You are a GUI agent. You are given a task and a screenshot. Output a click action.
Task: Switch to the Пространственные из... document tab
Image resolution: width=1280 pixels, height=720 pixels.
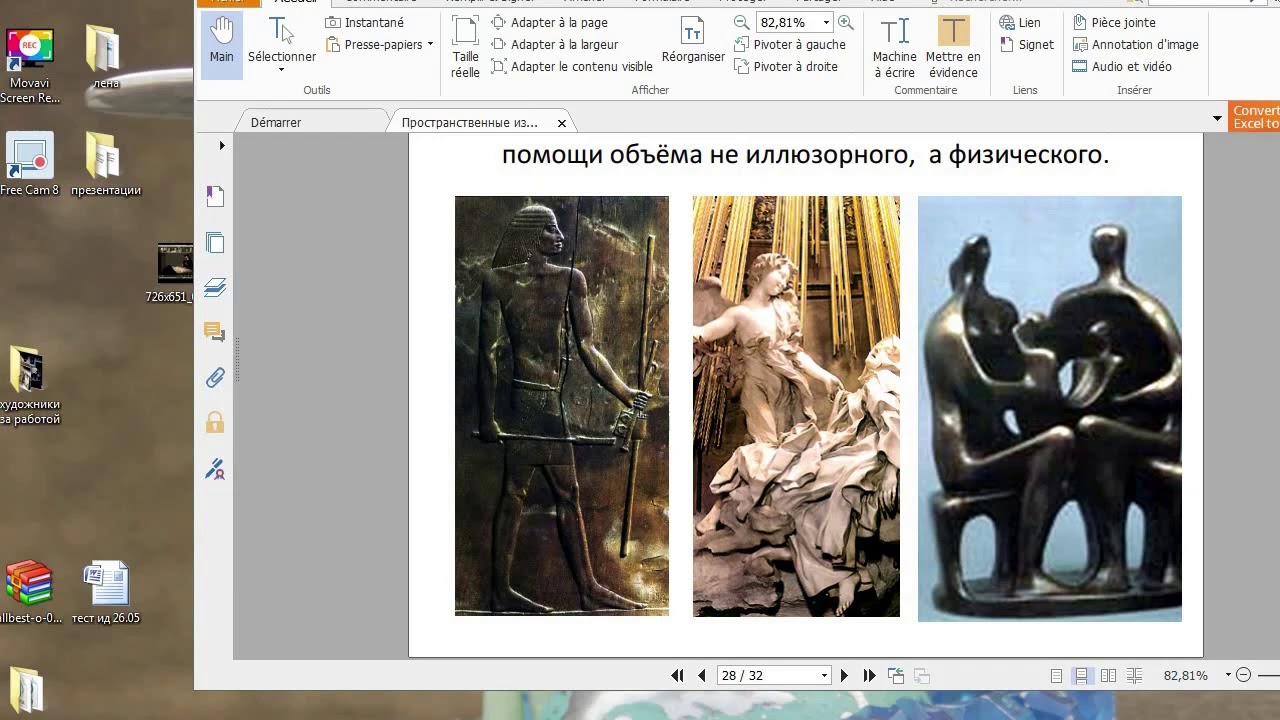470,122
